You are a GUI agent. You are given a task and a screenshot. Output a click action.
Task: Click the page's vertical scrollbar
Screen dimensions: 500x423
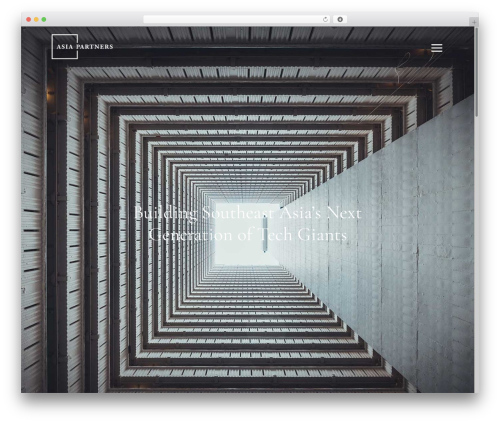(477, 72)
